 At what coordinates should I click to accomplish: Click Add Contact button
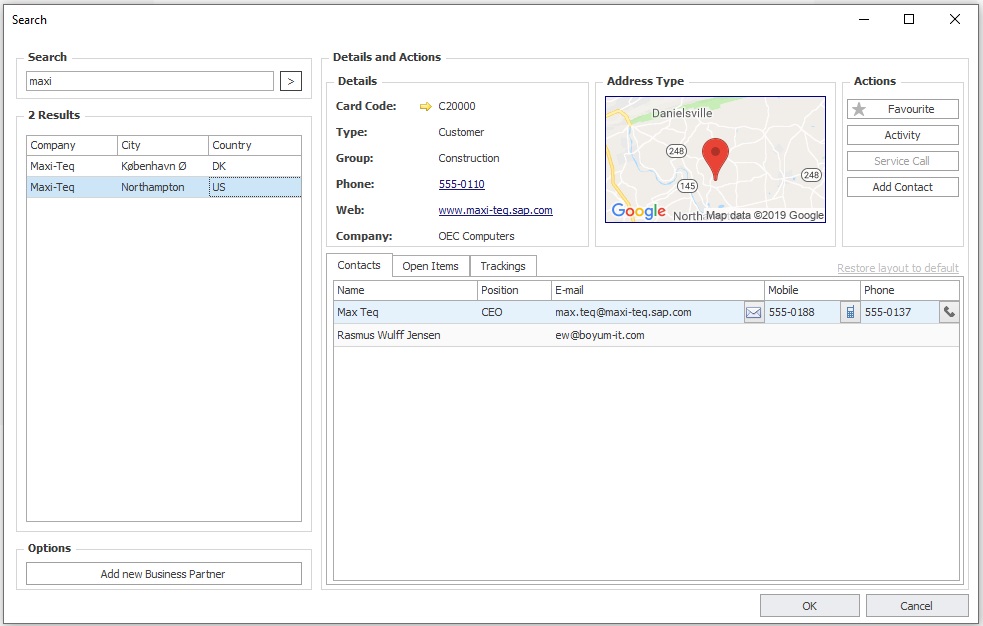coord(902,187)
